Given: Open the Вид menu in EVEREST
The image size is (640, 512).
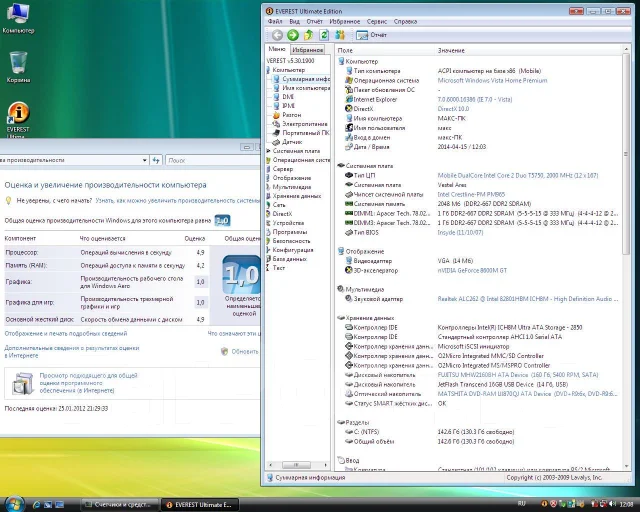Looking at the screenshot, I should (x=294, y=22).
